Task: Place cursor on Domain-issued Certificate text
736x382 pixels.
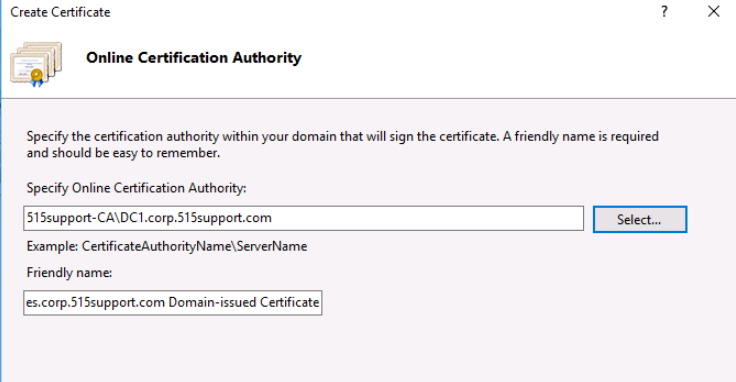Action: point(244,302)
